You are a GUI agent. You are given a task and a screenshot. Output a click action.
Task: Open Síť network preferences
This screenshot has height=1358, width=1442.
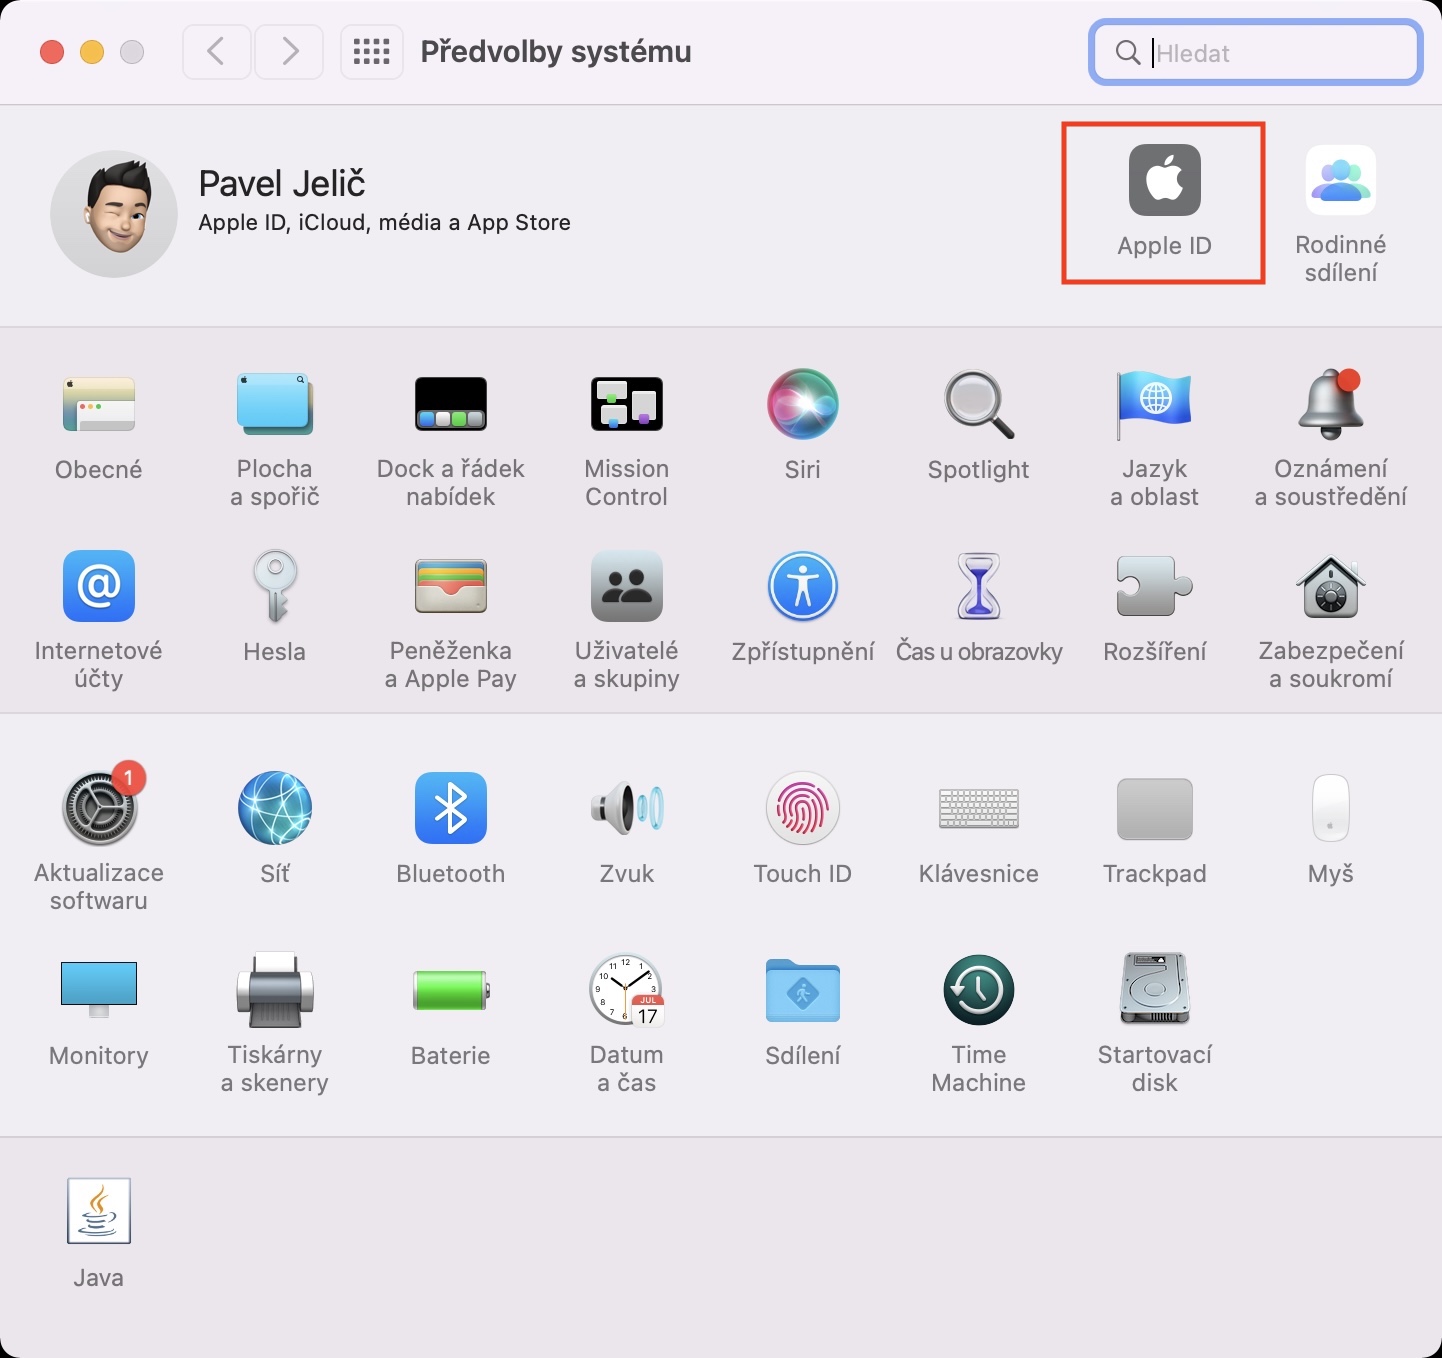click(275, 829)
